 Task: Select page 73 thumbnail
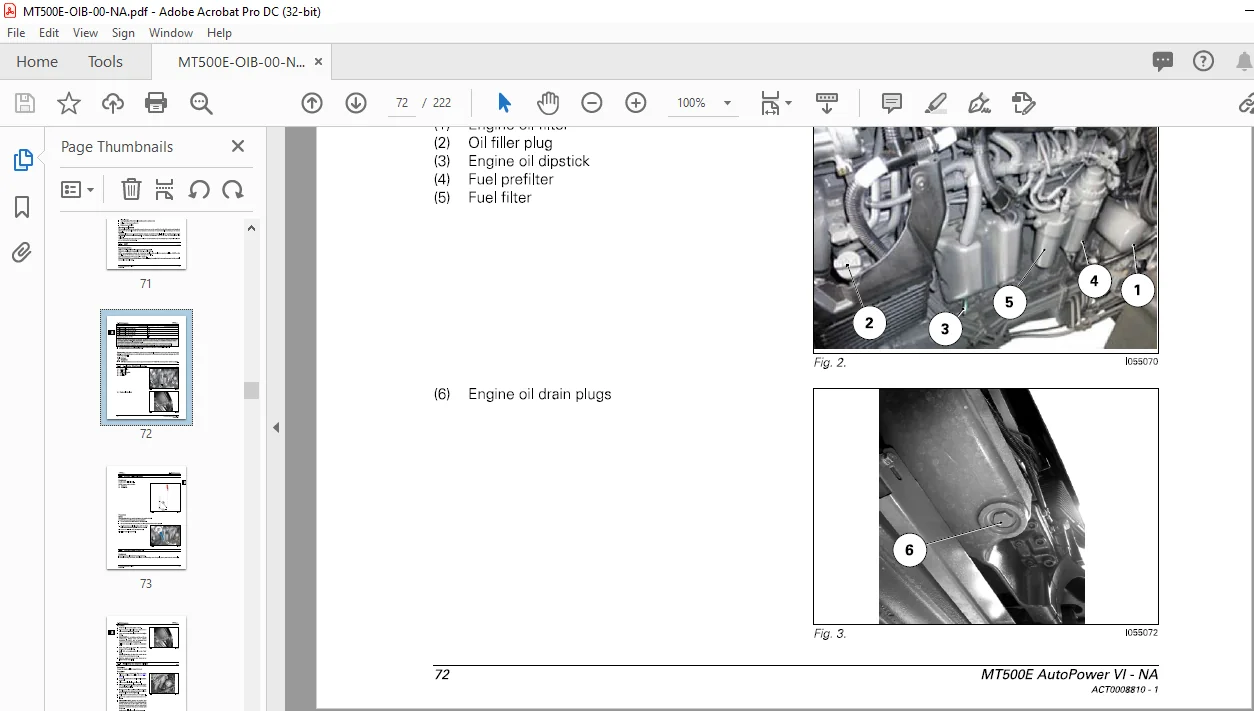(x=146, y=517)
